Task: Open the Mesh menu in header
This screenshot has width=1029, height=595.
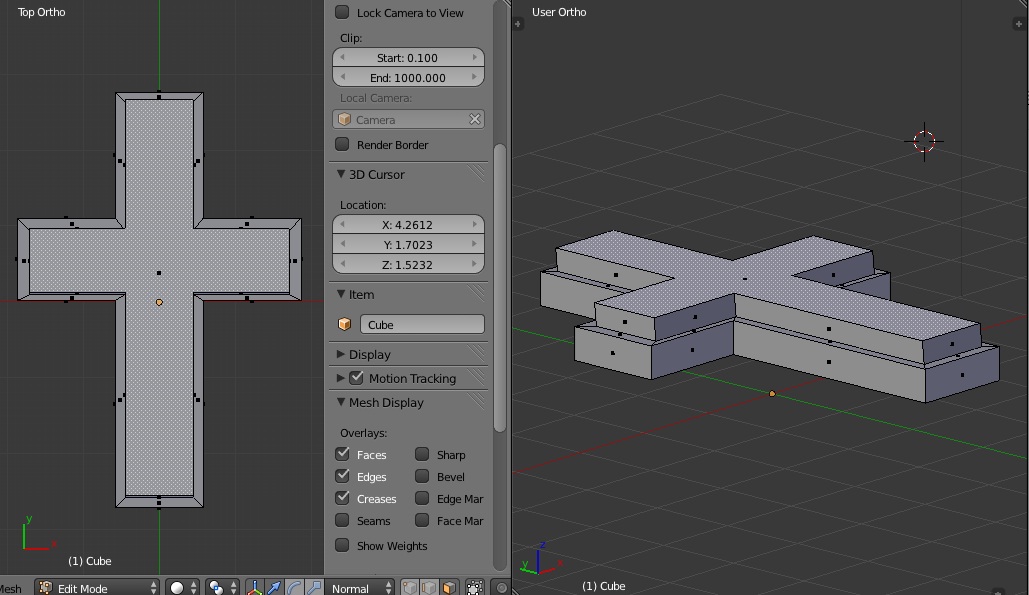Action: point(10,588)
